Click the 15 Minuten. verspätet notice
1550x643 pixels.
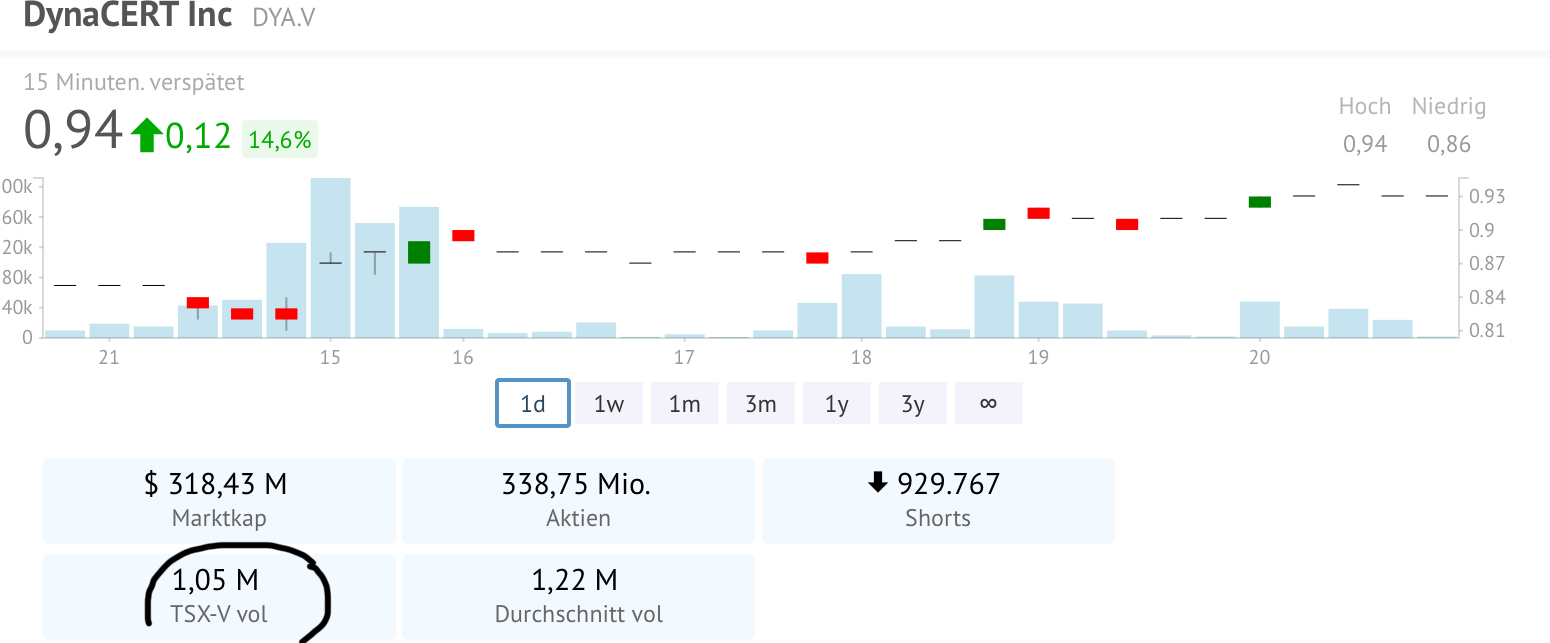tap(134, 82)
